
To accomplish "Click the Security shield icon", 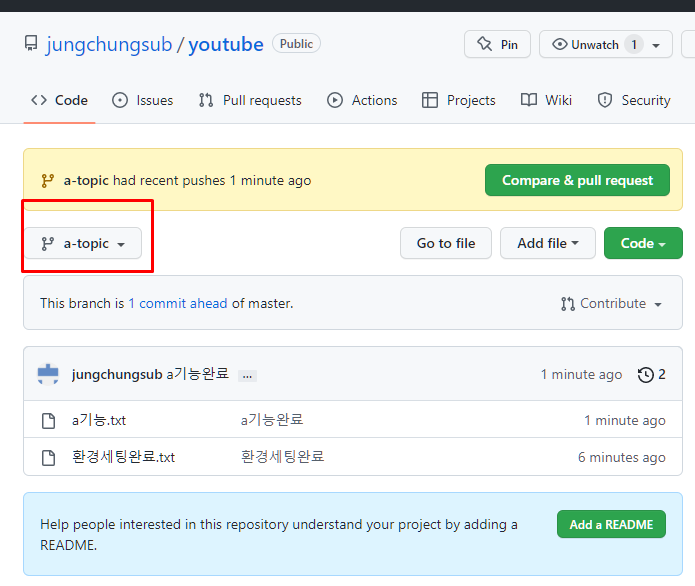I will click(x=605, y=100).
